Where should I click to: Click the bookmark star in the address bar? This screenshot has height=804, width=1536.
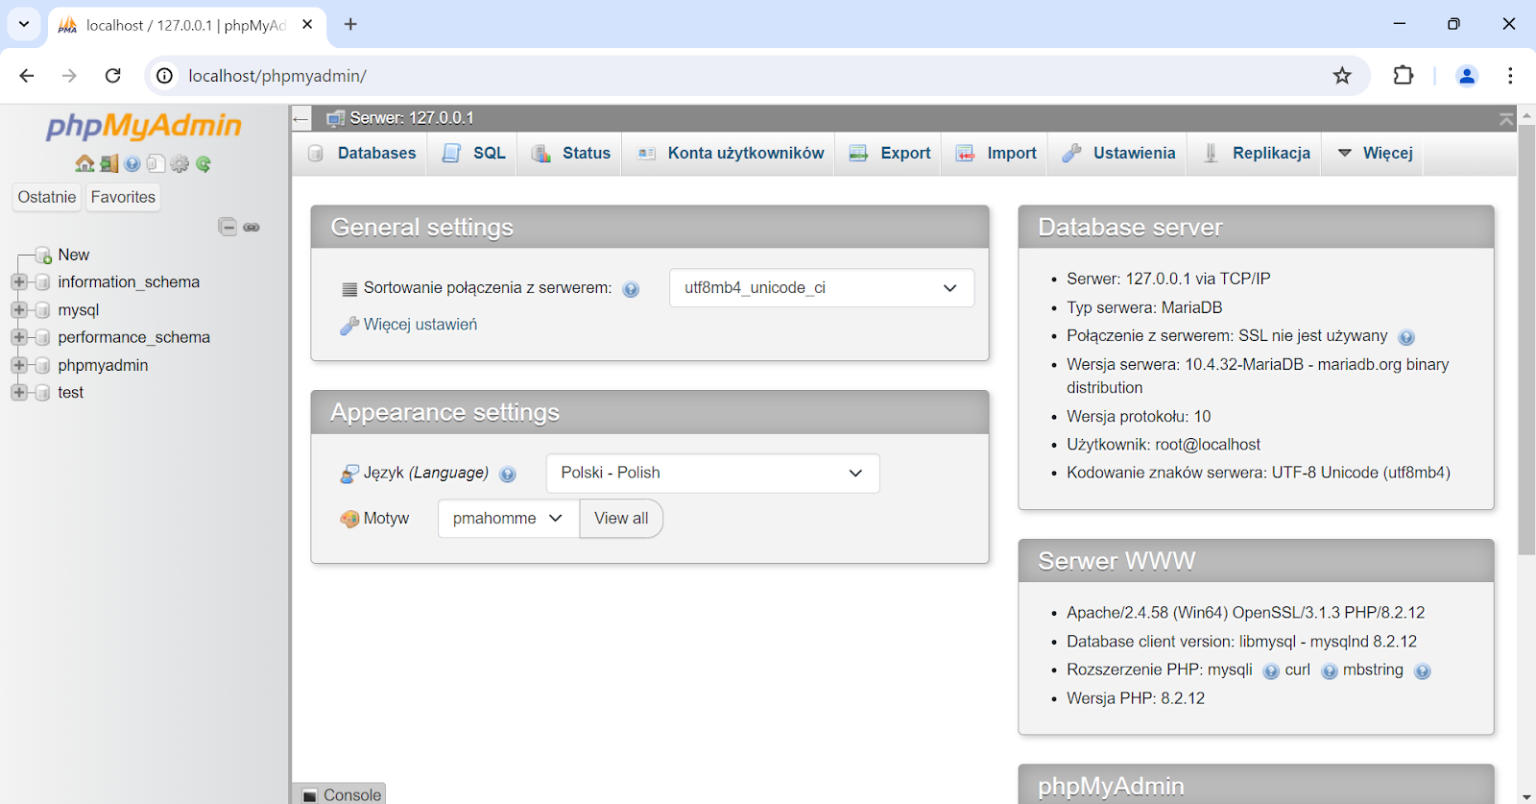click(1341, 75)
